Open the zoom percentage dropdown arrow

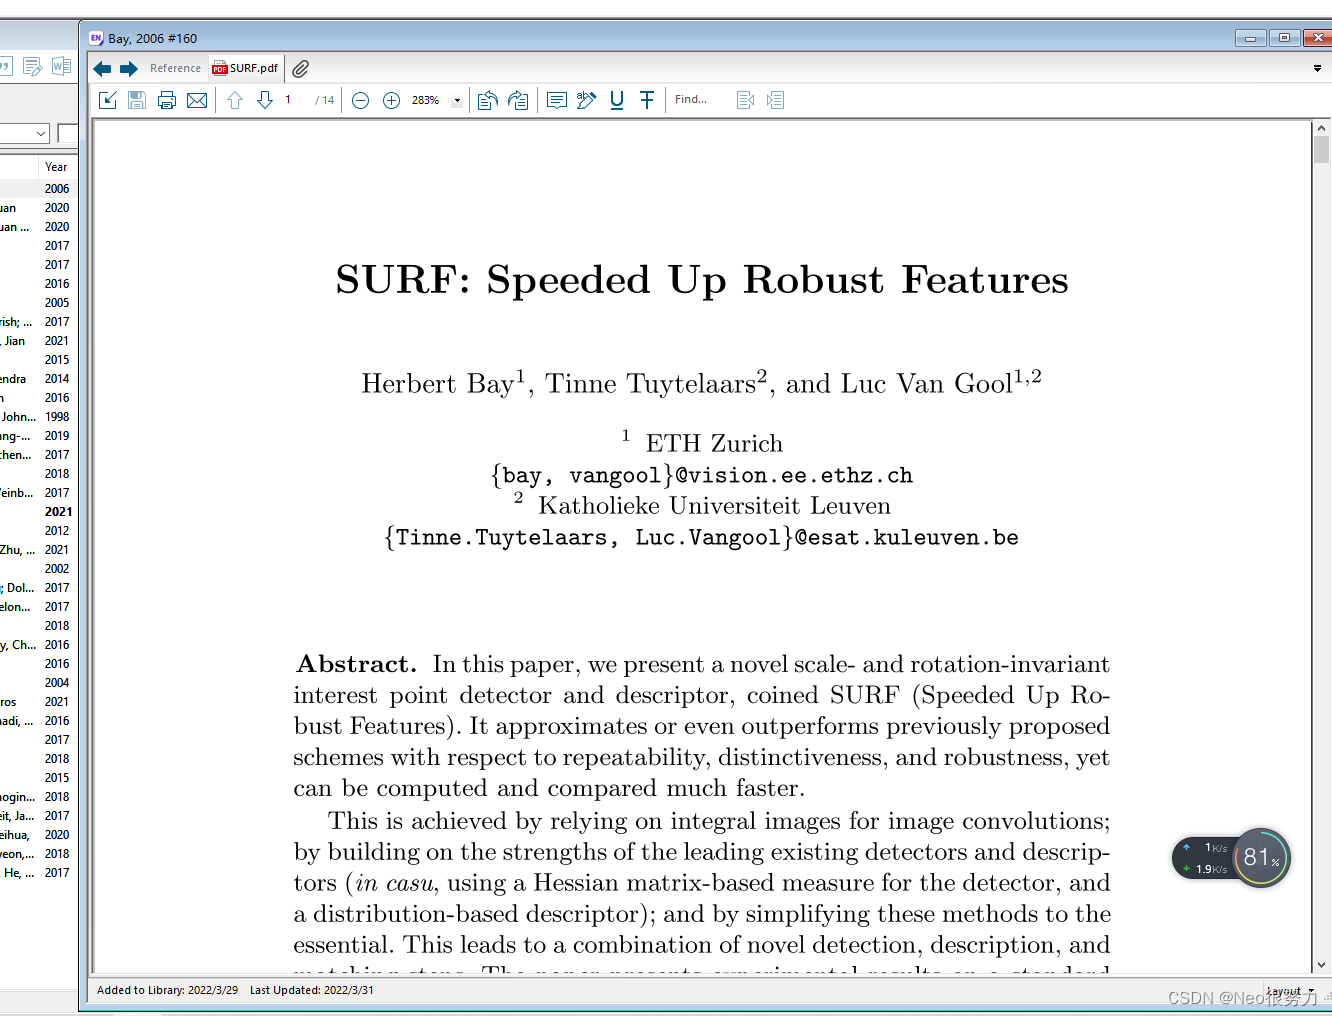click(457, 101)
